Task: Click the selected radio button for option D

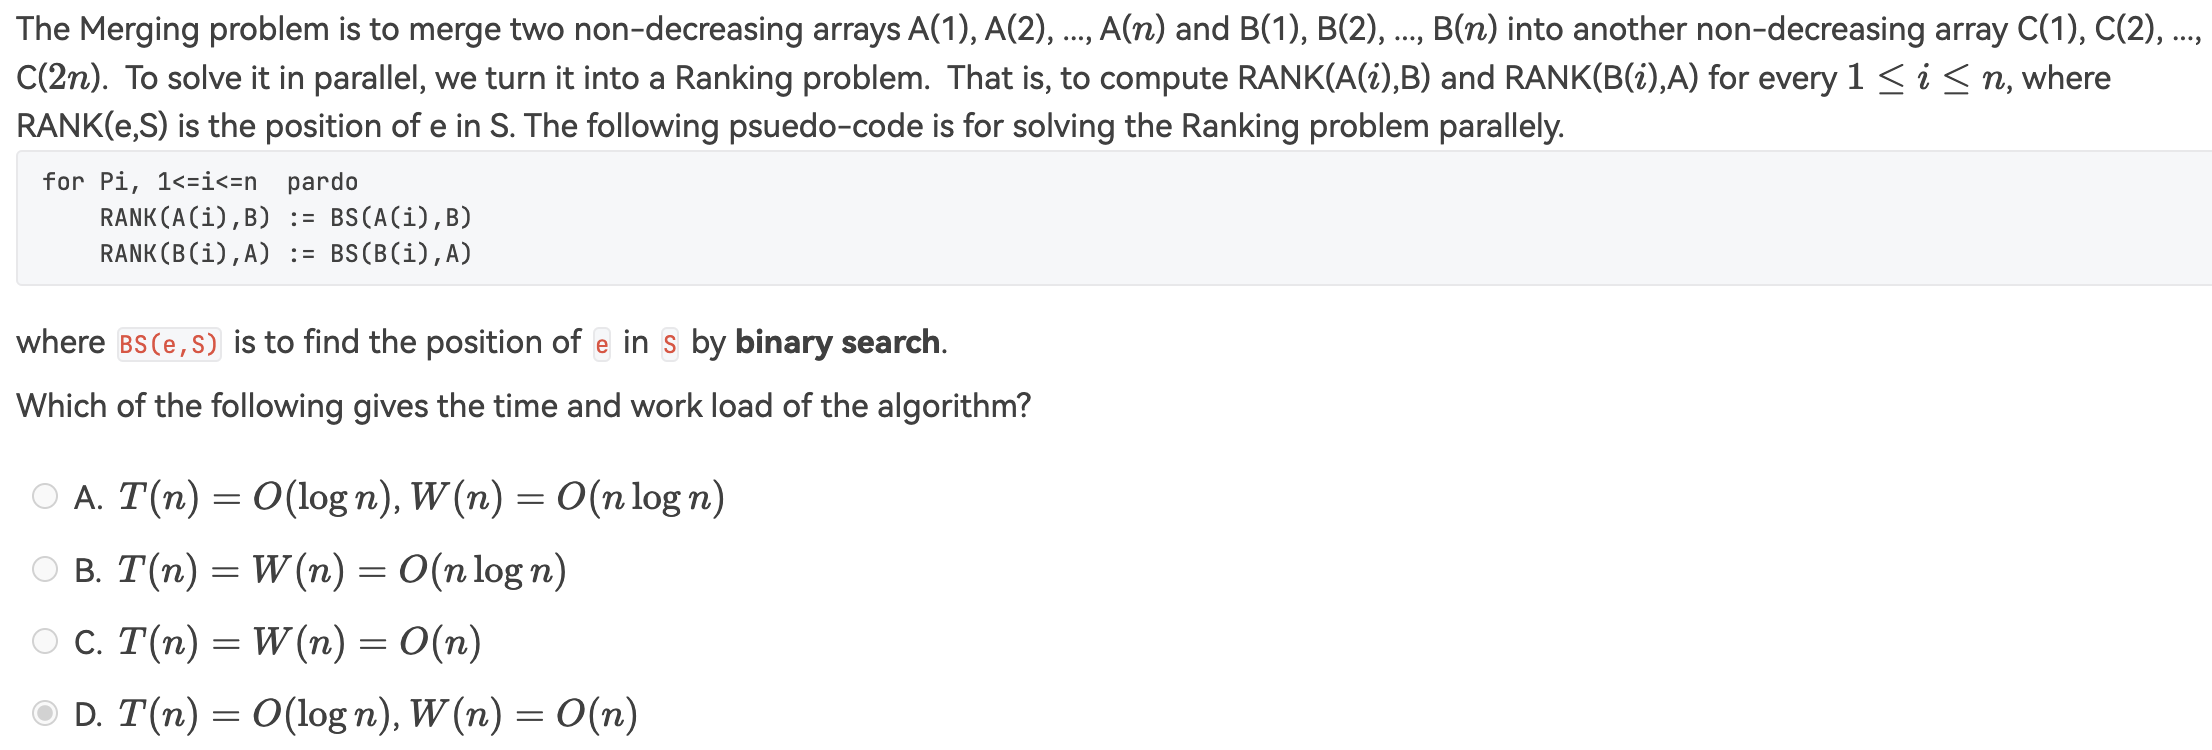Action: [45, 713]
